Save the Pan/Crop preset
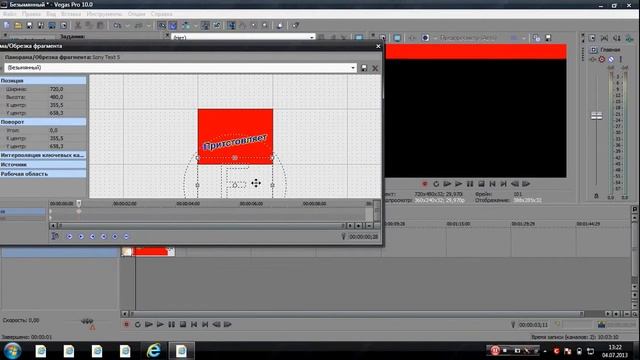The height and width of the screenshot is (360, 640). 364,68
